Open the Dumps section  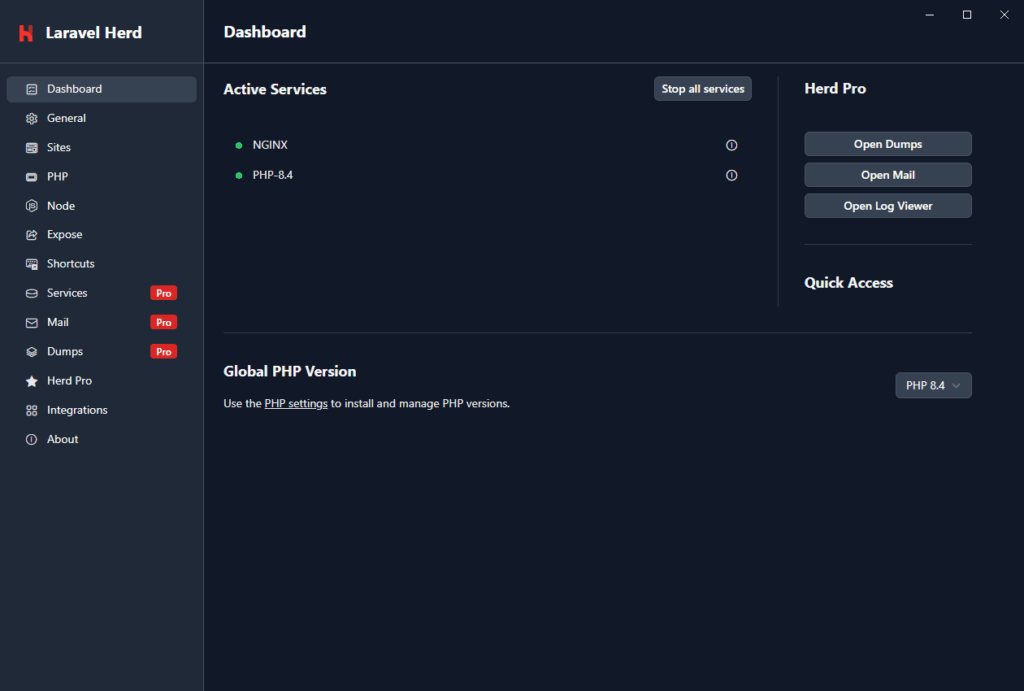click(x=101, y=351)
